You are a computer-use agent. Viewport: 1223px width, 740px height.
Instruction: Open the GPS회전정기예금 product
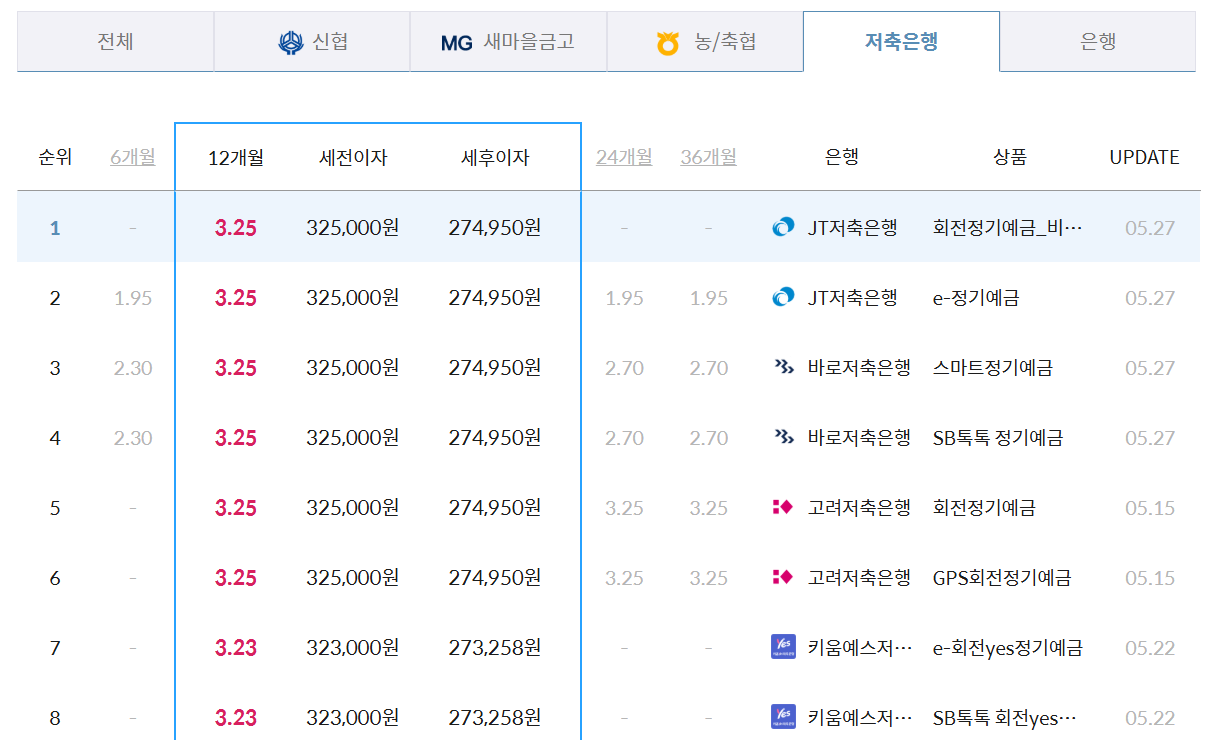click(x=1002, y=578)
